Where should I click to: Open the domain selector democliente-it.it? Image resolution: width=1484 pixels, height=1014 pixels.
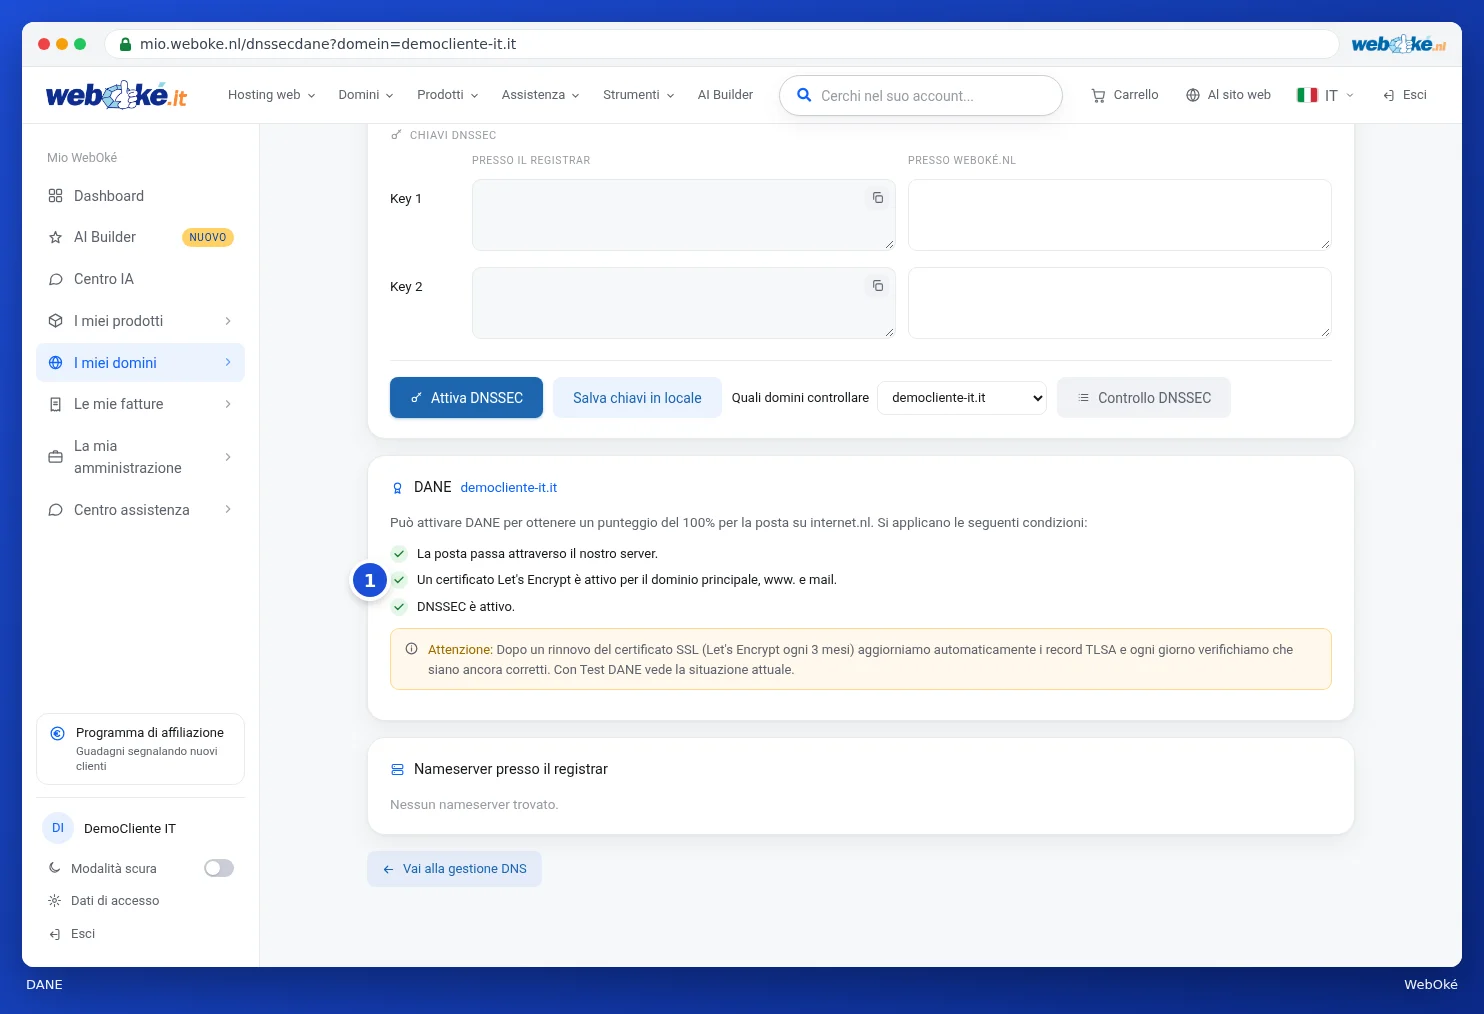(962, 398)
